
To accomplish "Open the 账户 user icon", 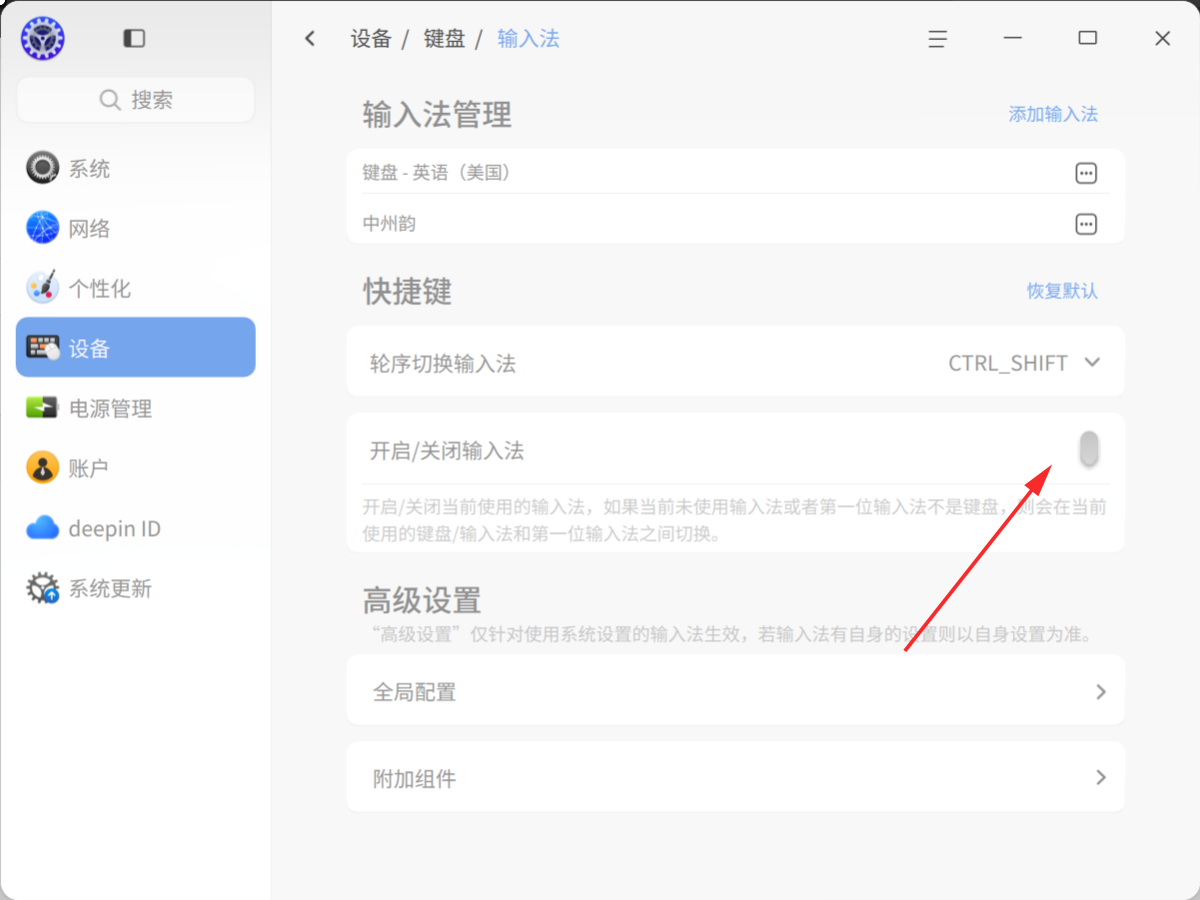I will pyautogui.click(x=43, y=468).
